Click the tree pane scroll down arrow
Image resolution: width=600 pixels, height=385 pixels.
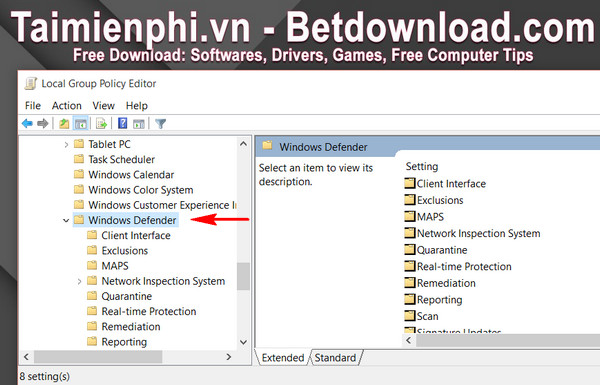(x=243, y=342)
